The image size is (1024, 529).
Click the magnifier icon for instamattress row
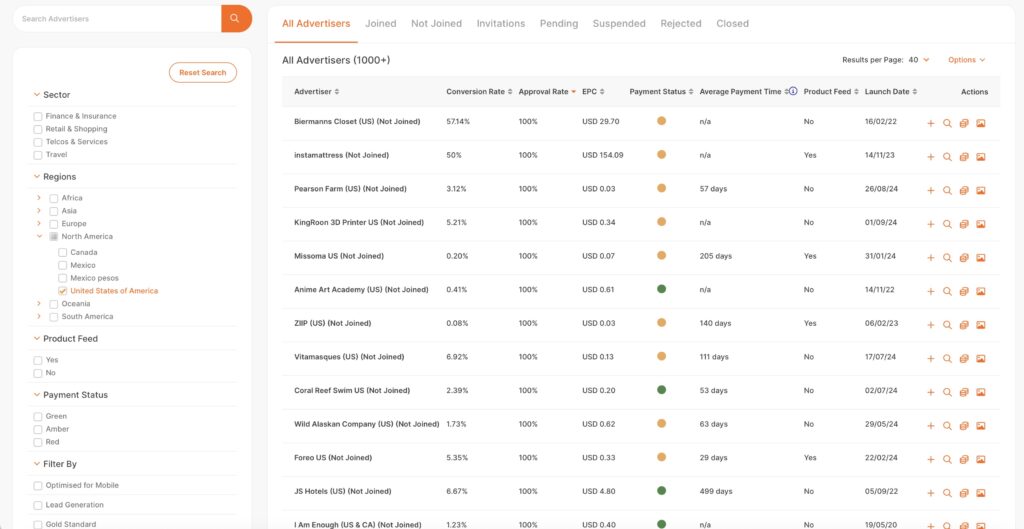[947, 157]
